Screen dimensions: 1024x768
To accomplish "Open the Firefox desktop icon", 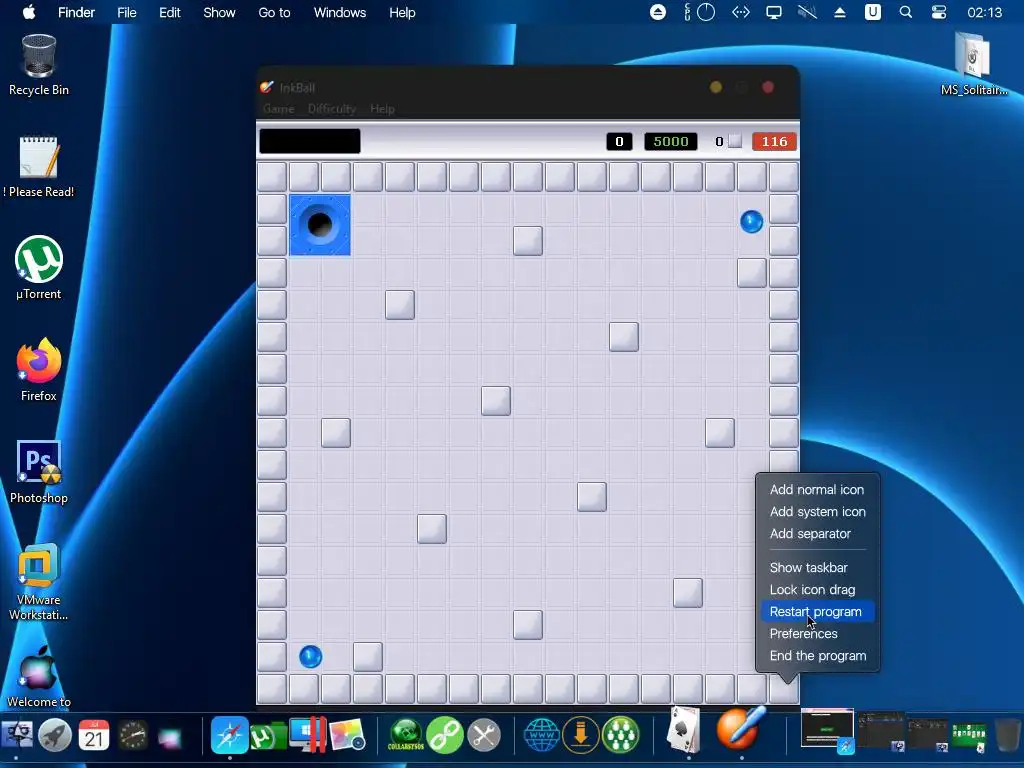I will point(39,370).
